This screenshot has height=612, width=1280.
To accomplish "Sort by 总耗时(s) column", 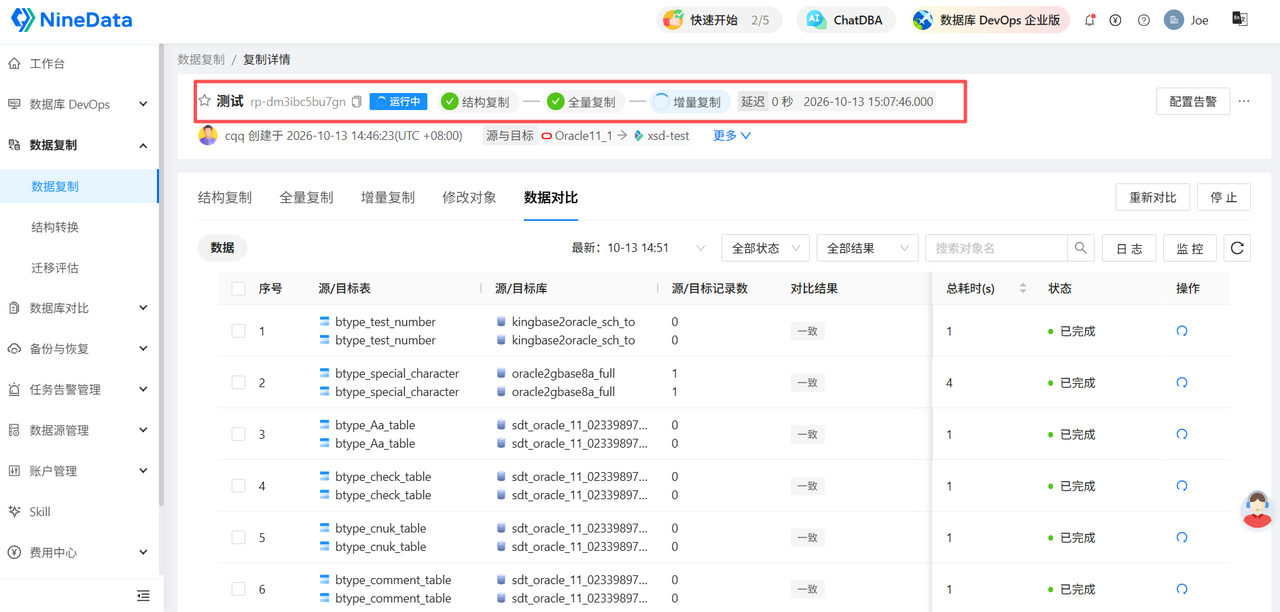I will 1022,288.
